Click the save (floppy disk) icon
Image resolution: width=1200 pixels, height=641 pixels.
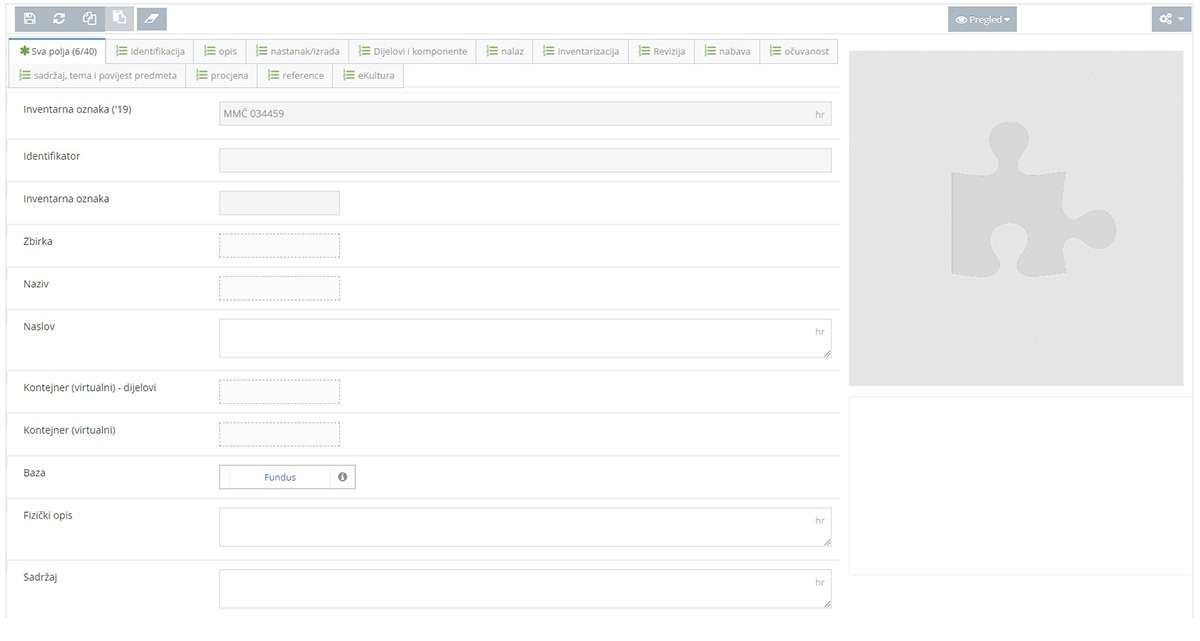tap(29, 19)
